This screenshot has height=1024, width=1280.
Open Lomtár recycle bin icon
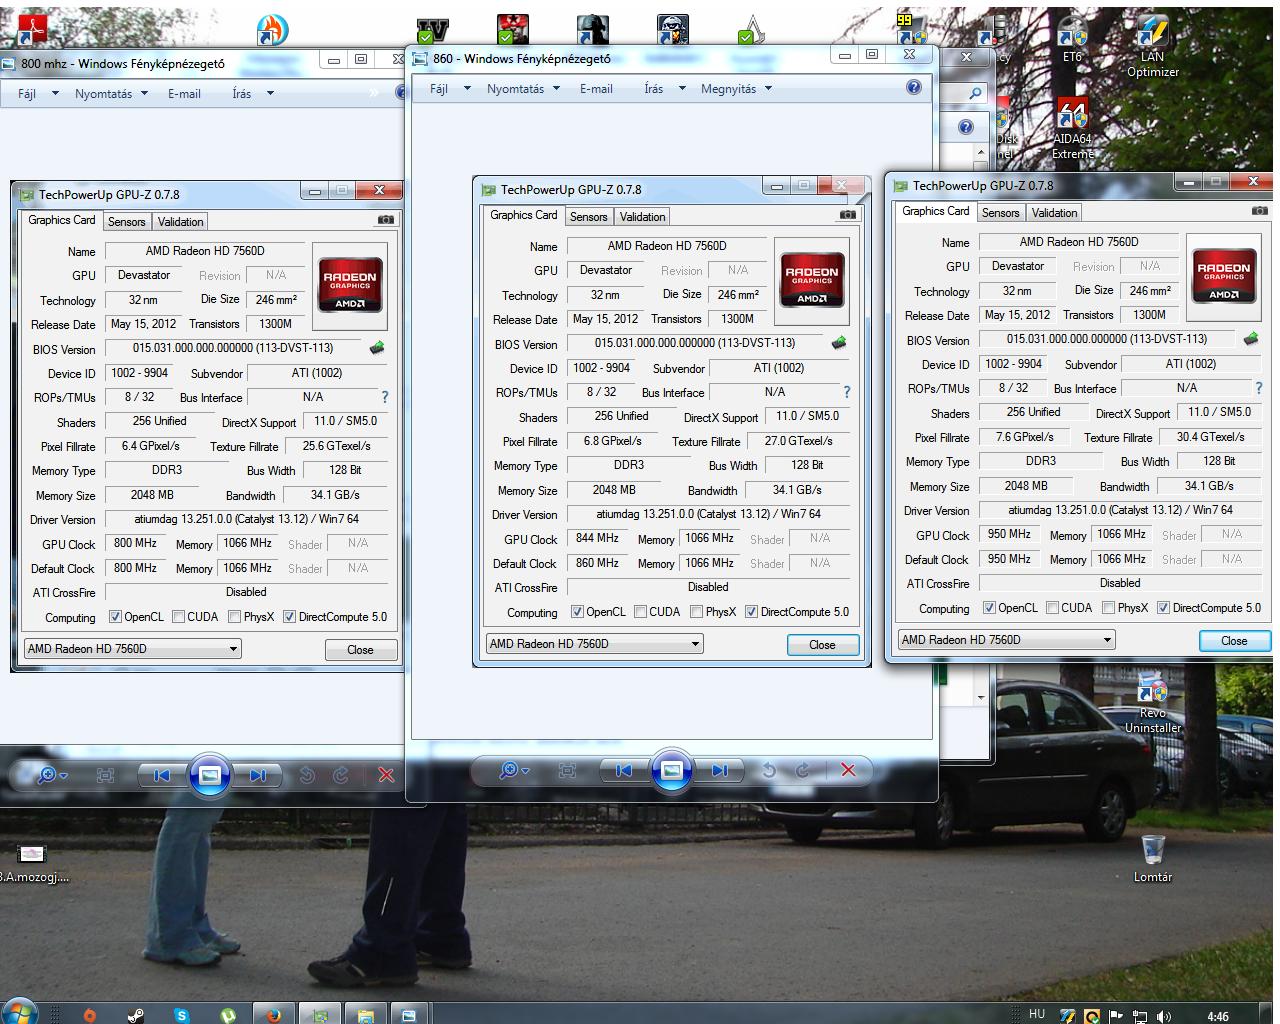click(1152, 858)
